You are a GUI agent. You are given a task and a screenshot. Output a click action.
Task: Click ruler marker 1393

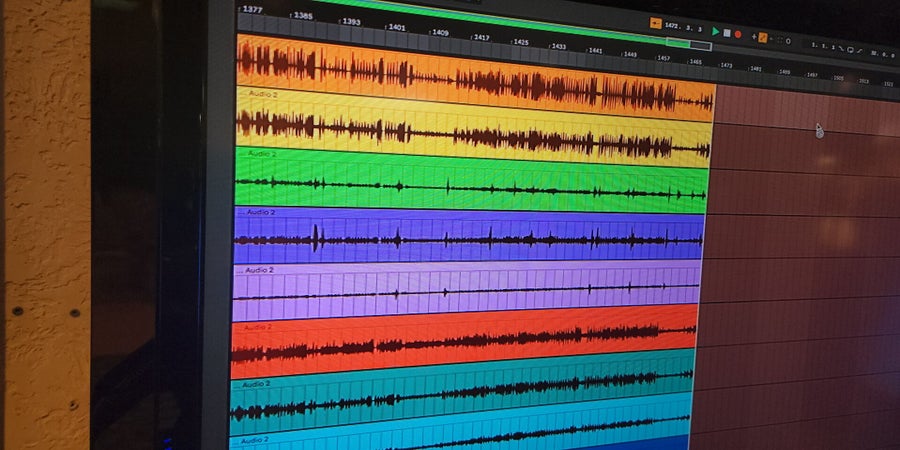click(x=350, y=22)
